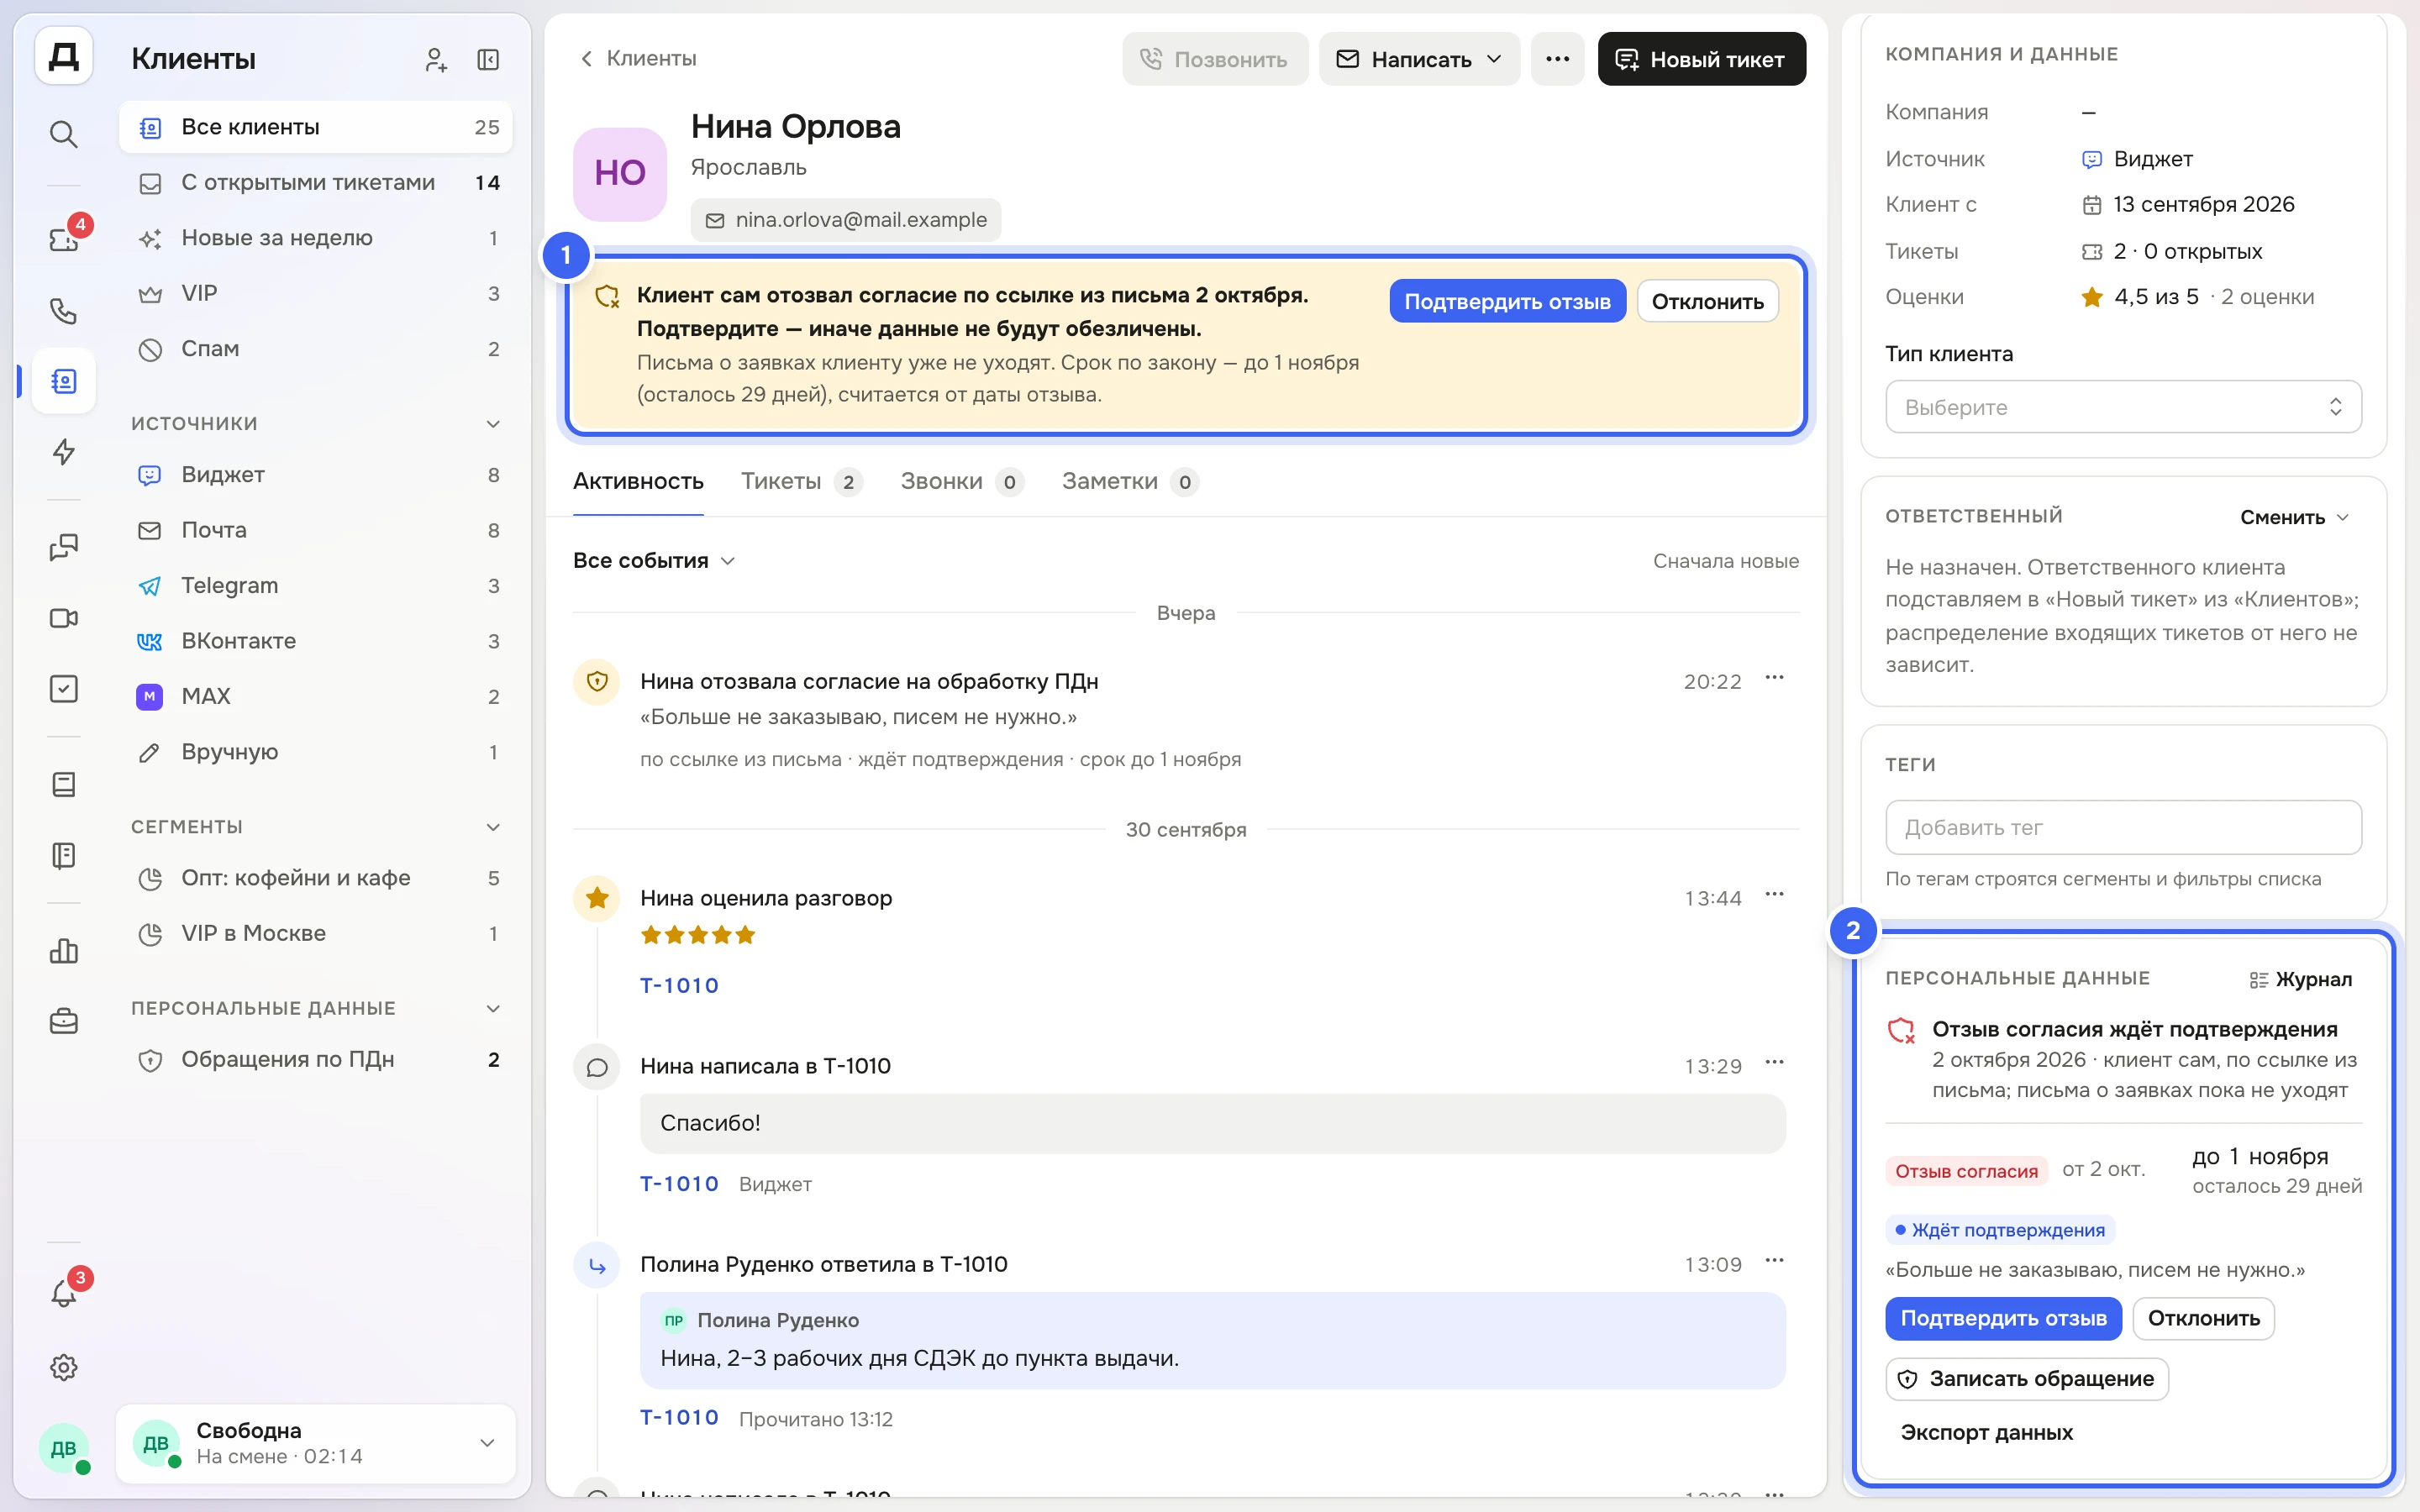This screenshot has height=1512, width=2420.
Task: Switch to the Звонки tab
Action: point(961,482)
